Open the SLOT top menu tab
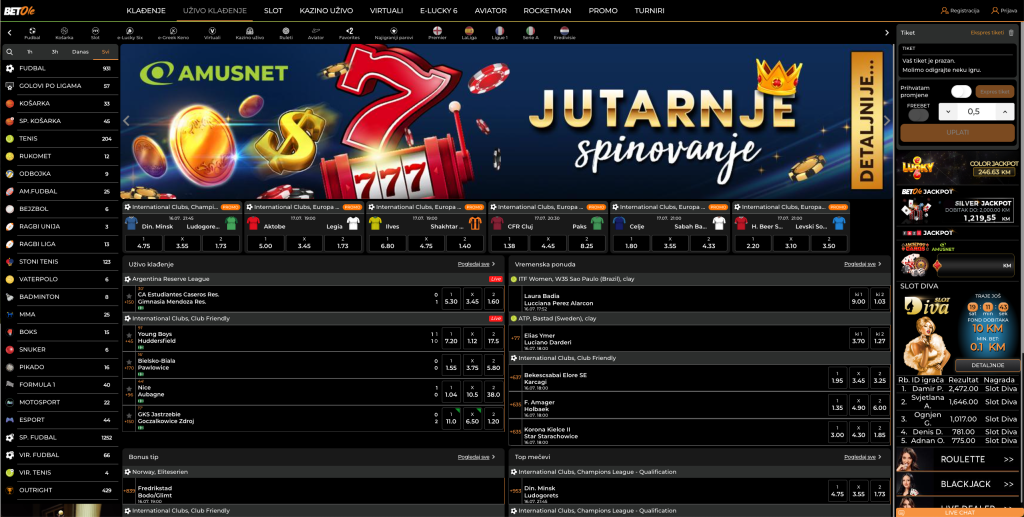The height and width of the screenshot is (517, 1024). [274, 11]
